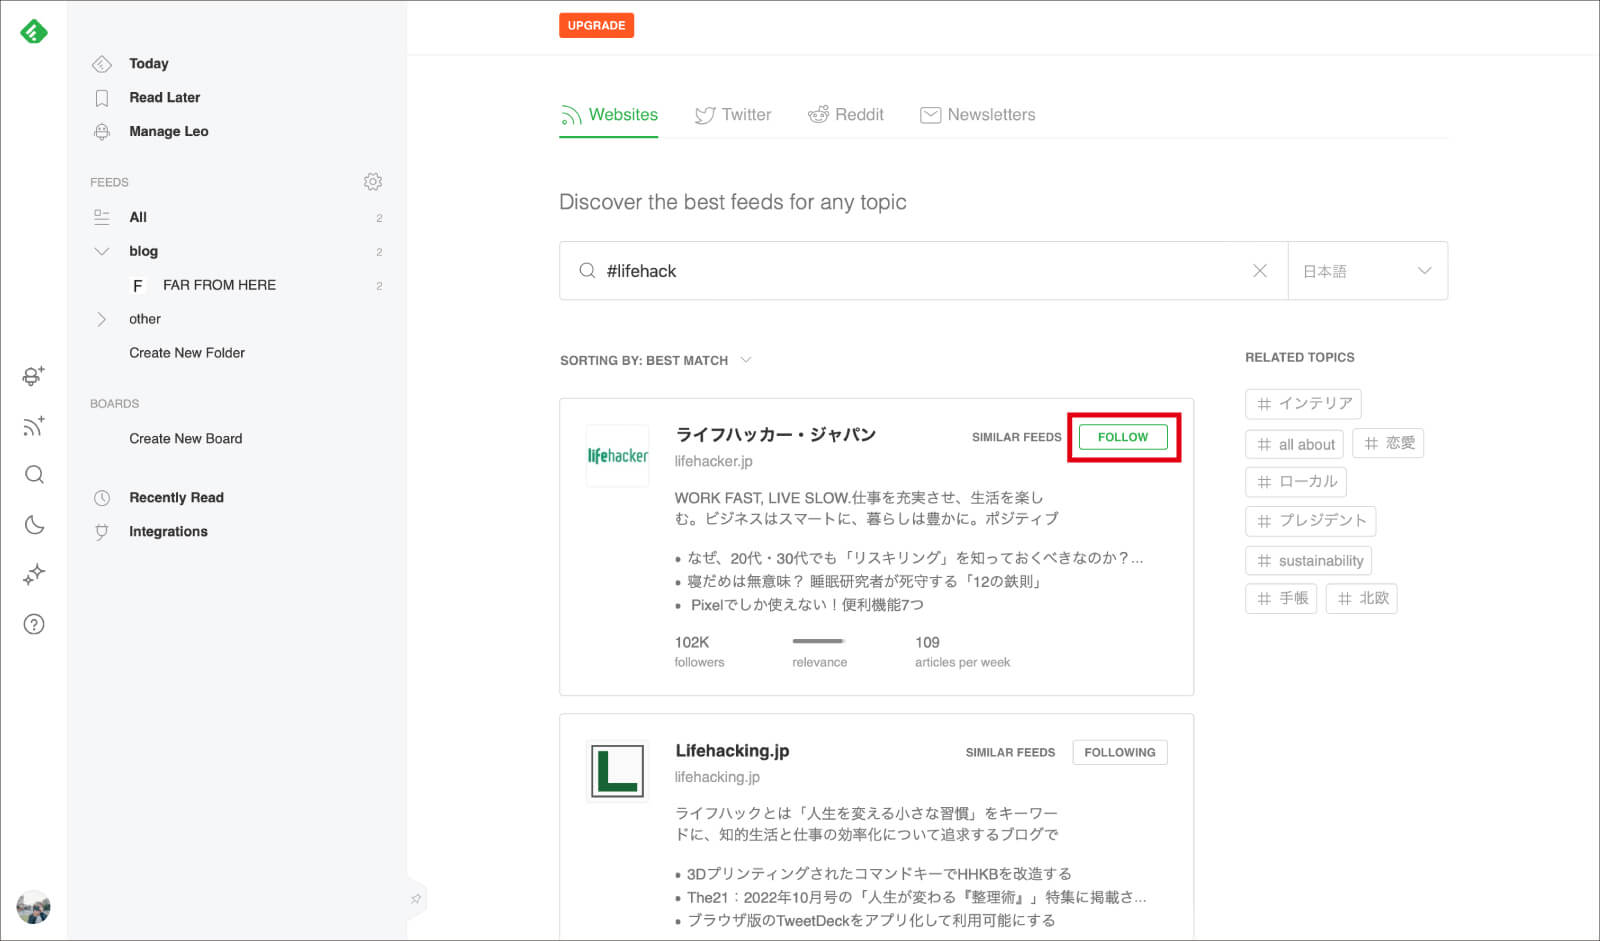Open Recently Read

point(176,497)
